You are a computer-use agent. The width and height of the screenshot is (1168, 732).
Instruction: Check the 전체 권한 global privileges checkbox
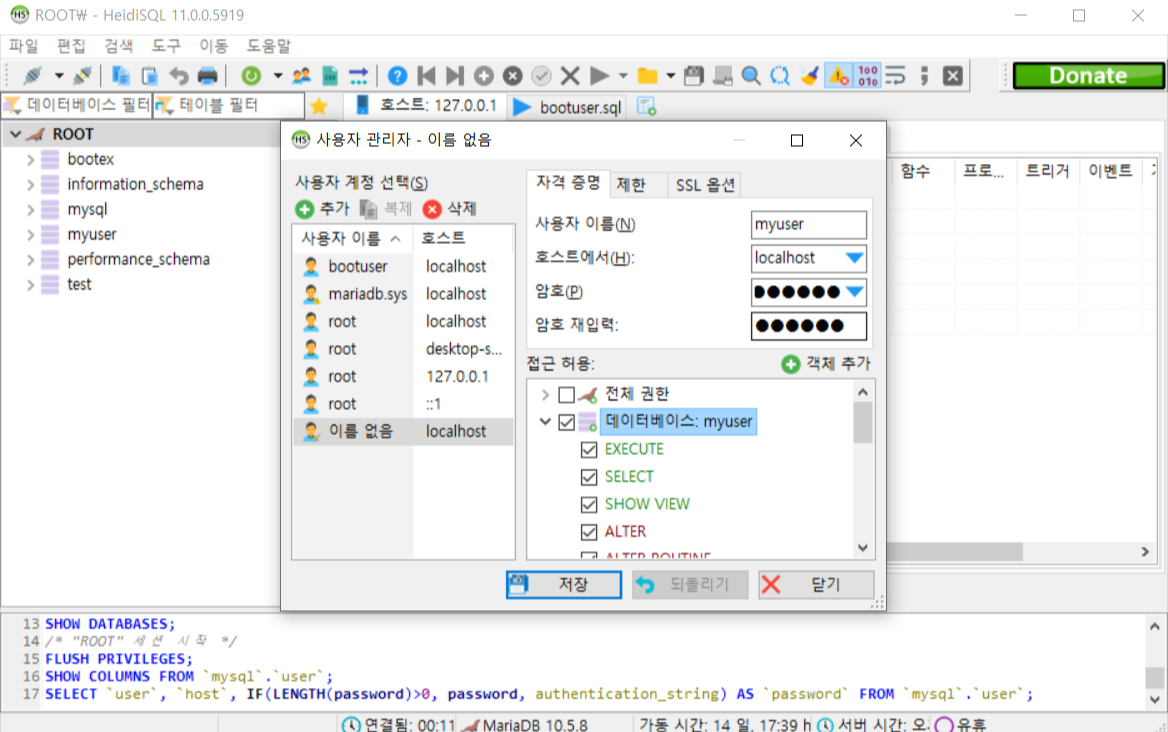[567, 394]
